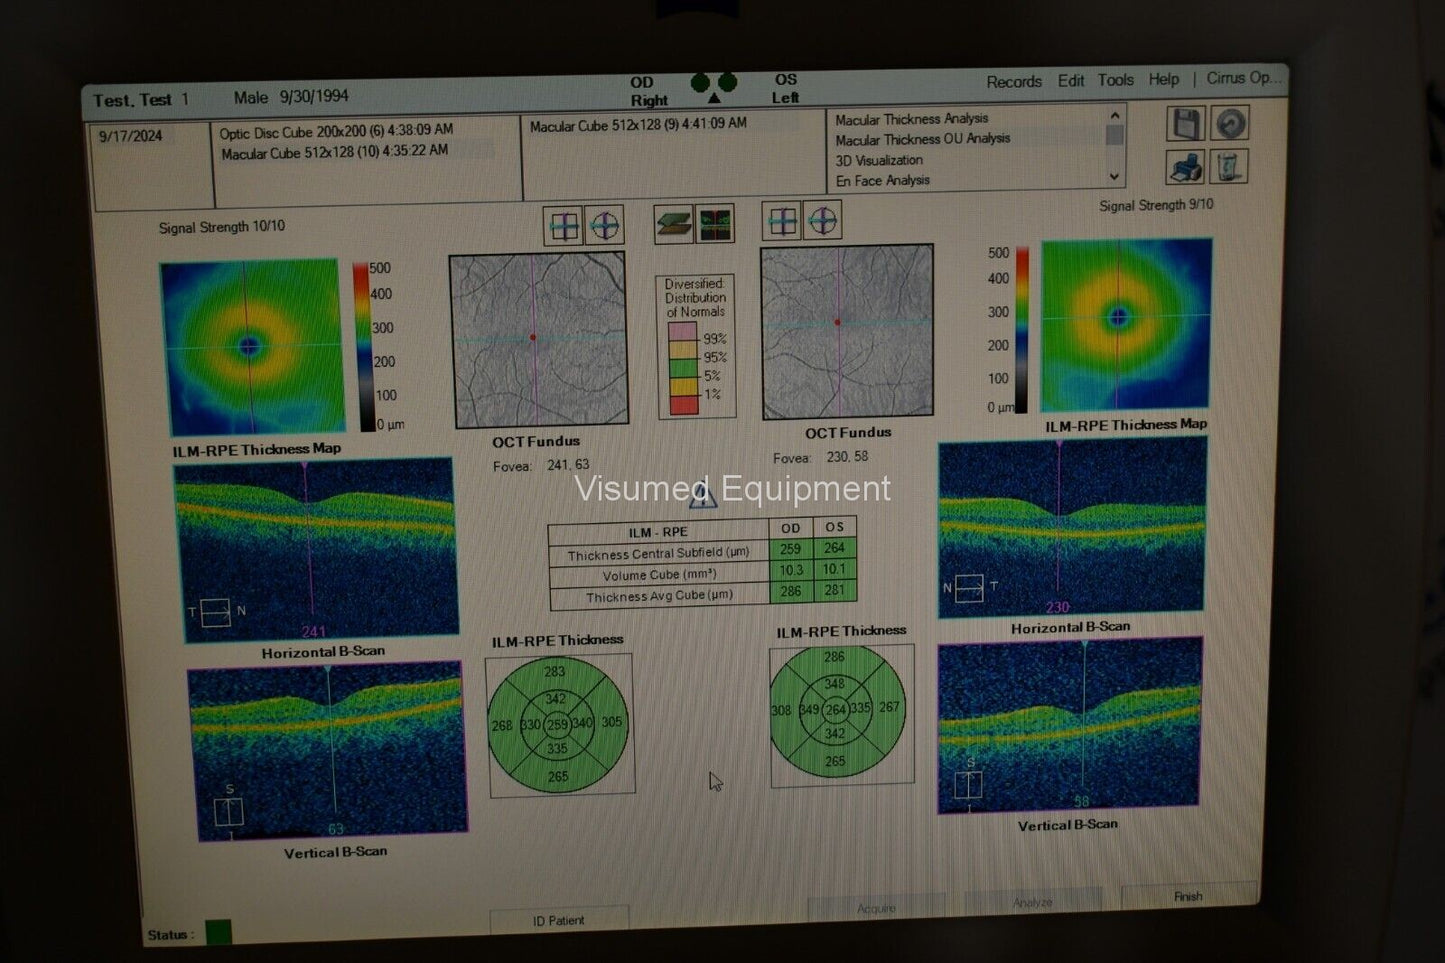Toggle the circular ETDRS overlay for right eye
The height and width of the screenshot is (963, 1445).
[x=604, y=226]
